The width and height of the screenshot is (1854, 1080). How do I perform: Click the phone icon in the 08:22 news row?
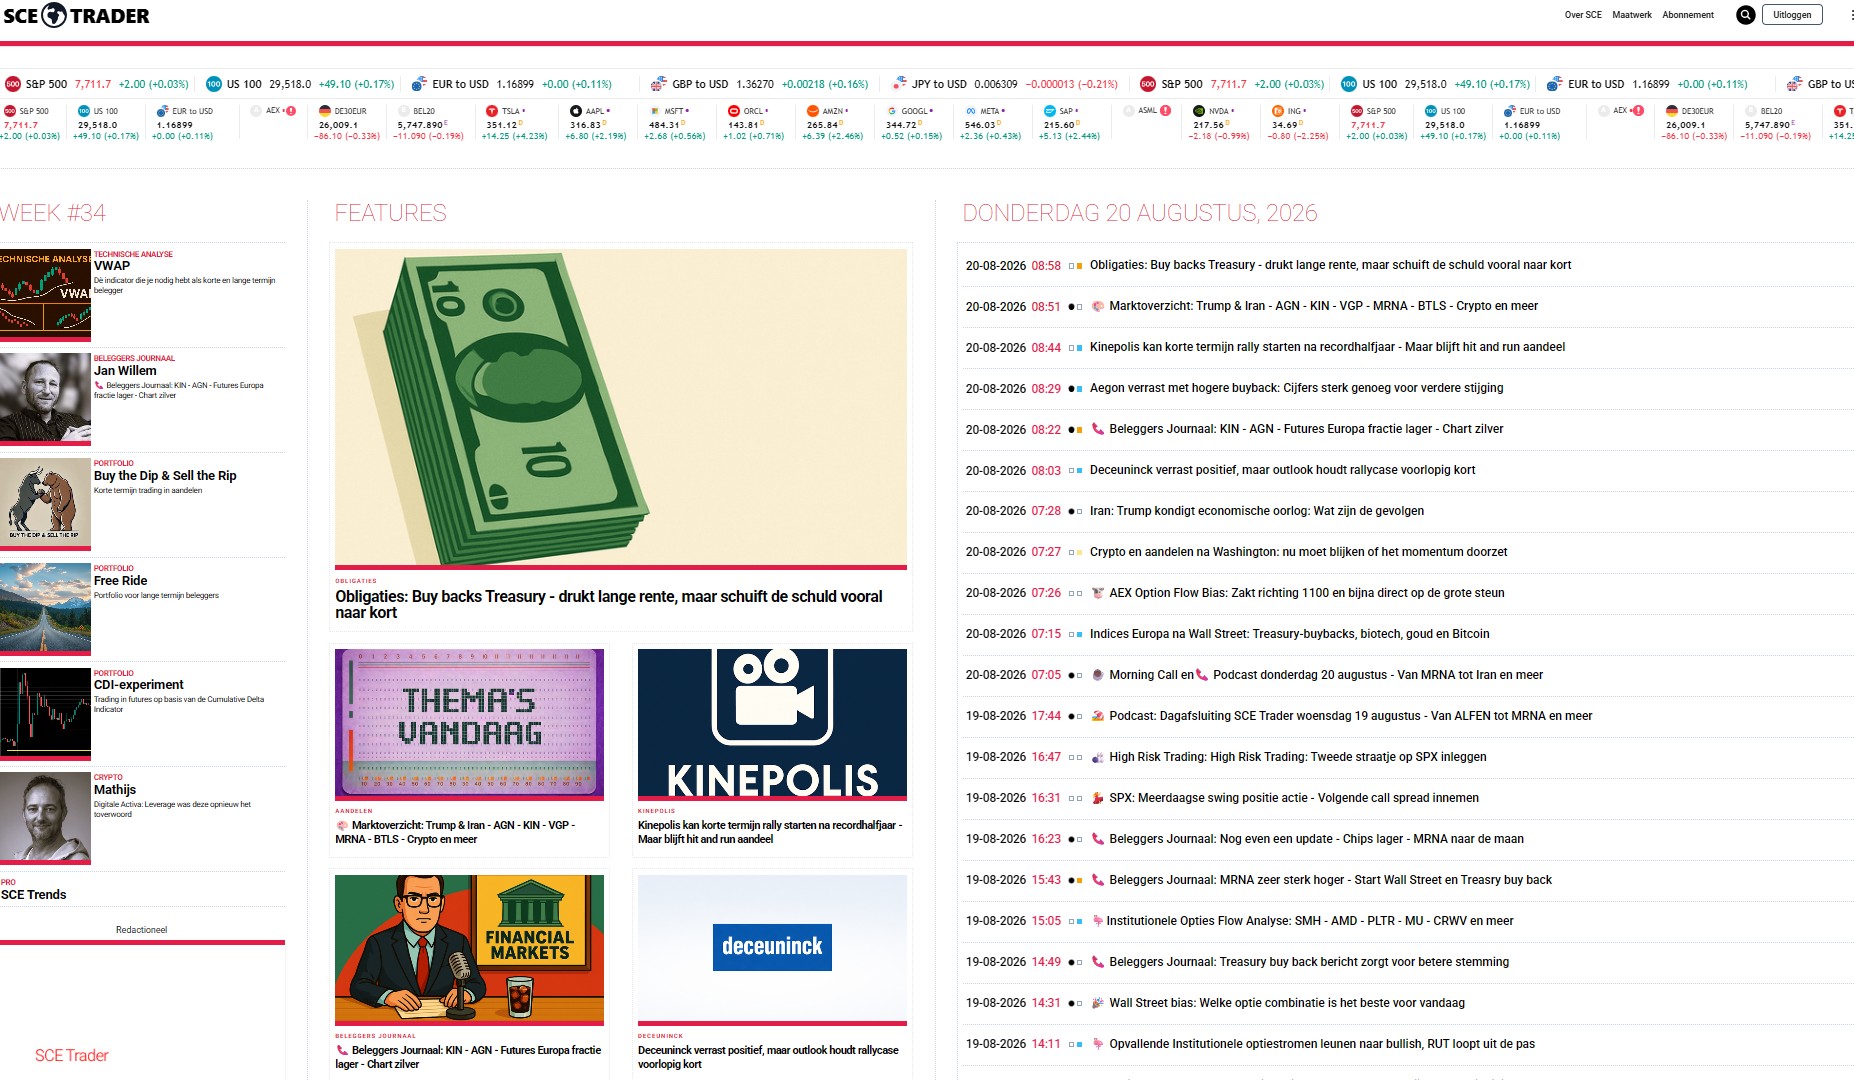pos(1097,429)
